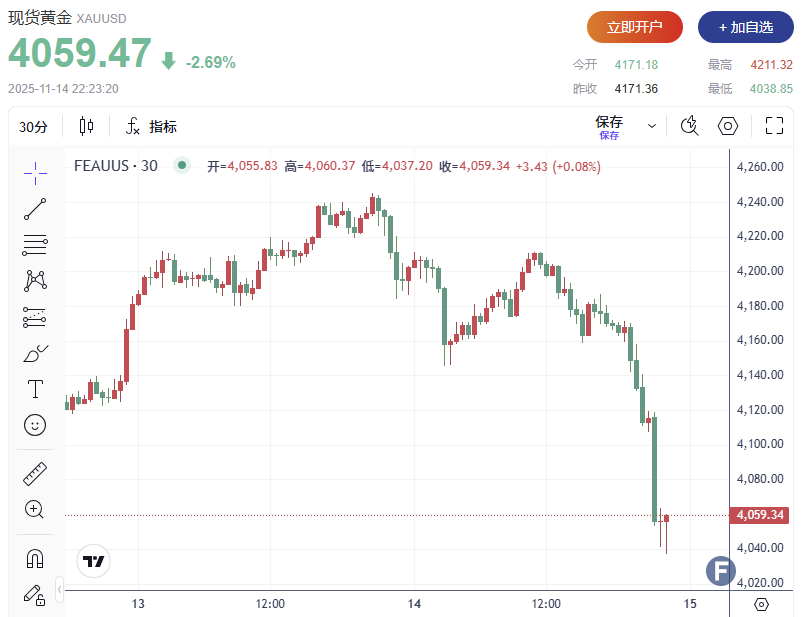Toggle the FEAUS series visibility dot
Screen dimensions: 803x617
(x=181, y=166)
